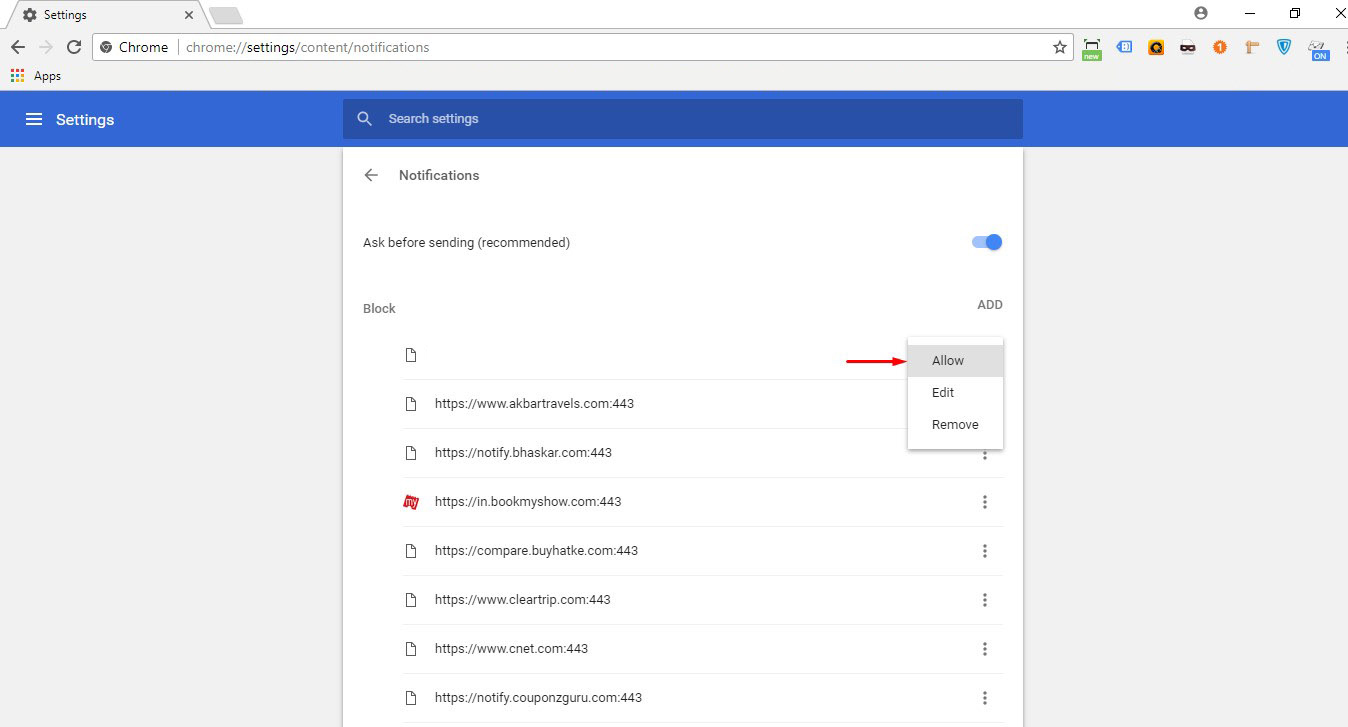Choose Remove in the open menu

(x=954, y=424)
